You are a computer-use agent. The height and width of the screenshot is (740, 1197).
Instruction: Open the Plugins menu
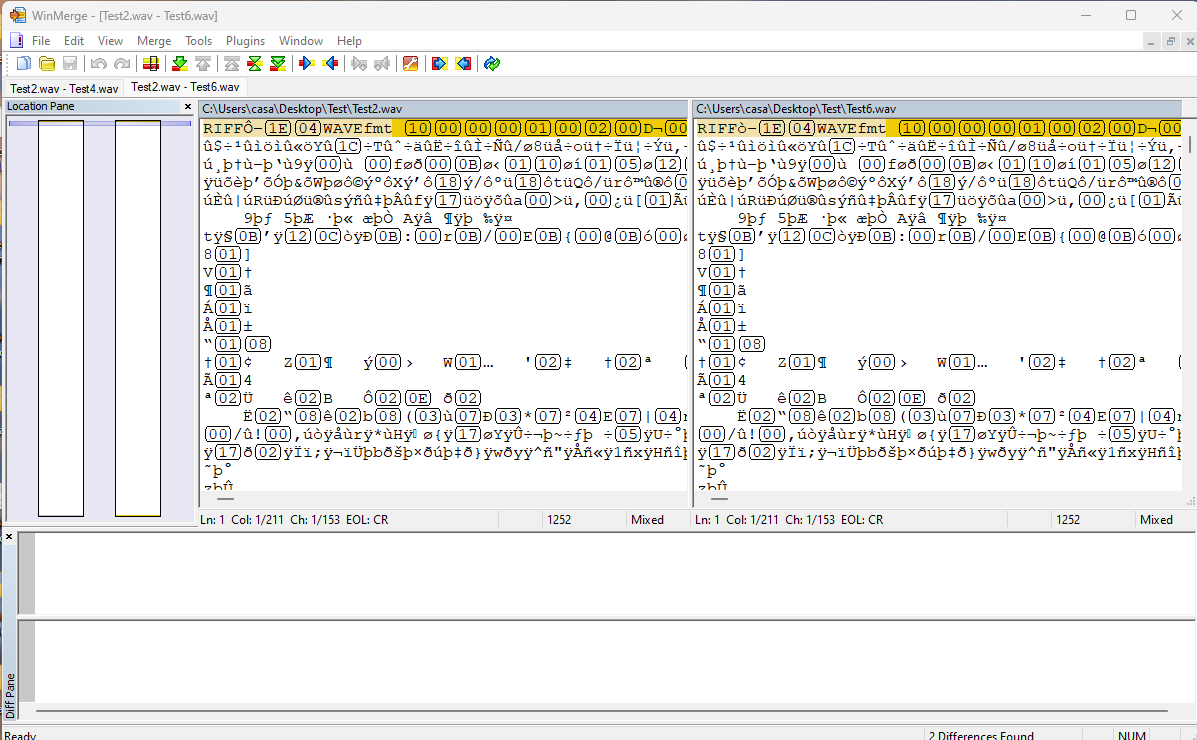245,40
